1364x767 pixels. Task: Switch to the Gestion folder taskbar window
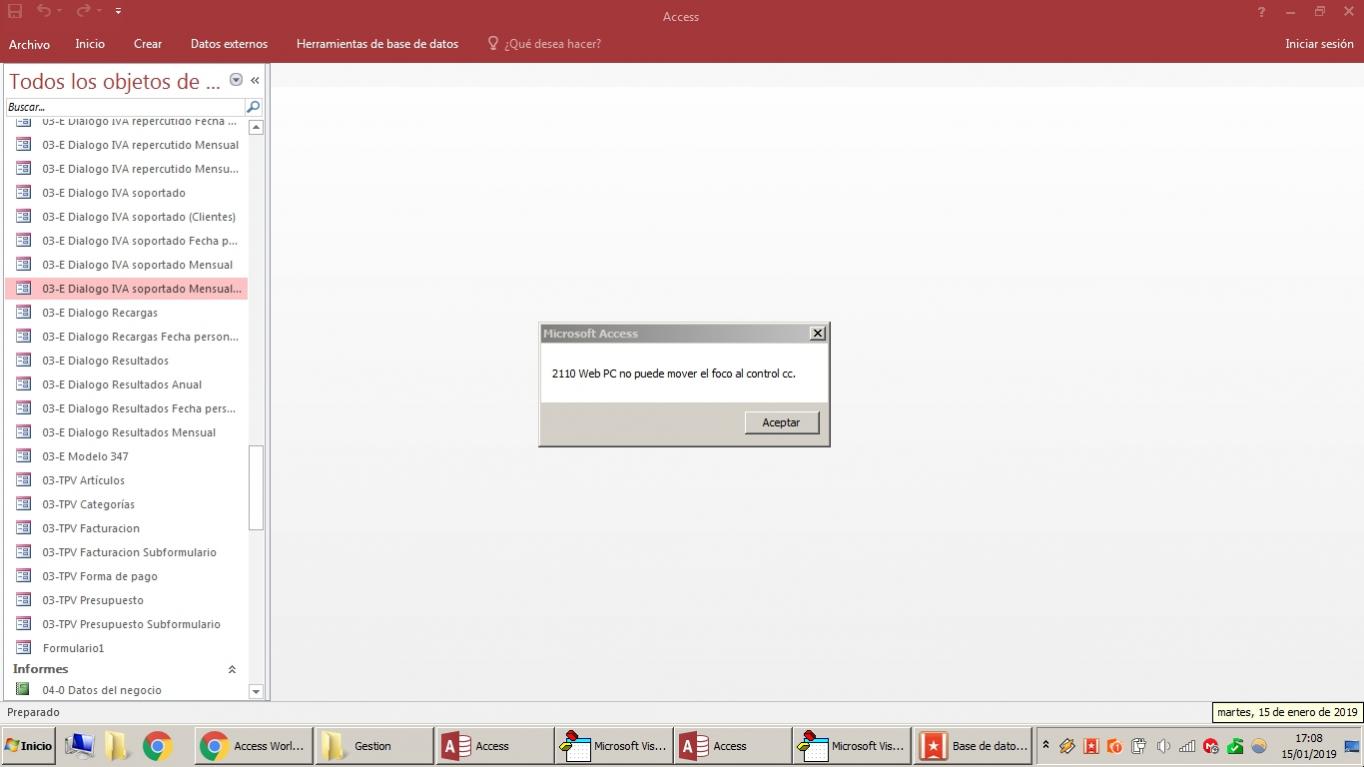point(374,746)
